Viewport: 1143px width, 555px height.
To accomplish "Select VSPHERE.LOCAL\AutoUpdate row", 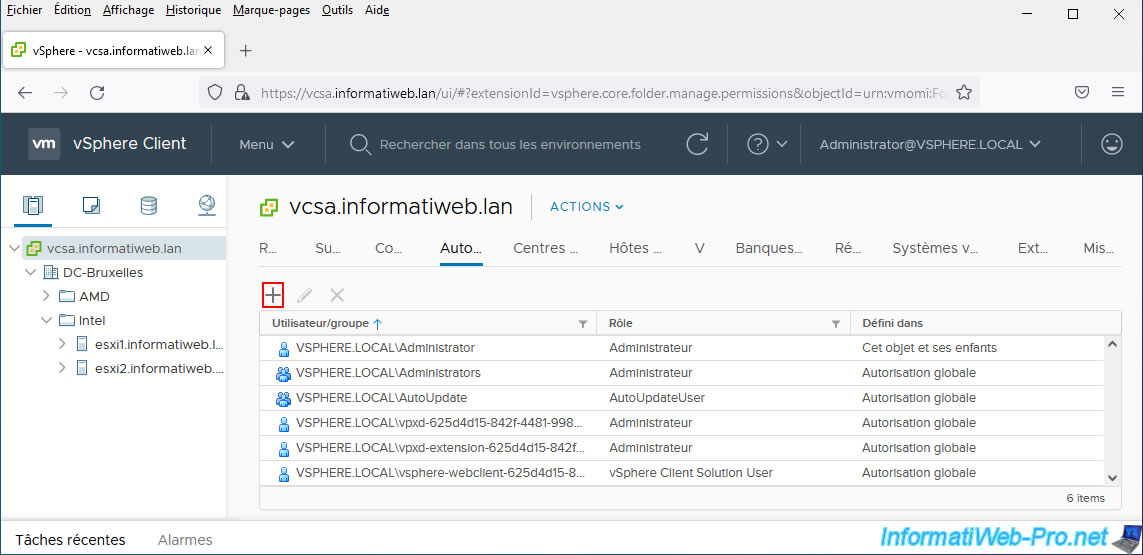I will 681,398.
